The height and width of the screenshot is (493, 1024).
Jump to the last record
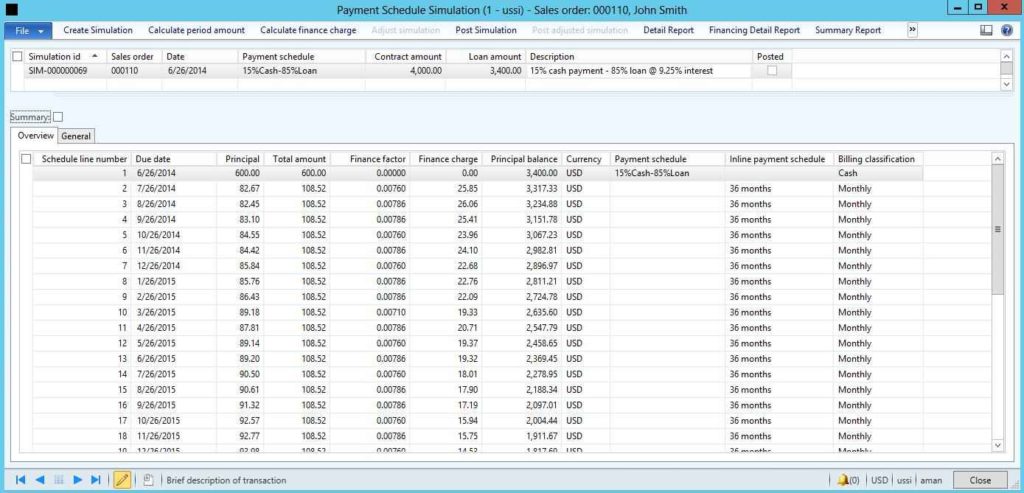coord(96,480)
